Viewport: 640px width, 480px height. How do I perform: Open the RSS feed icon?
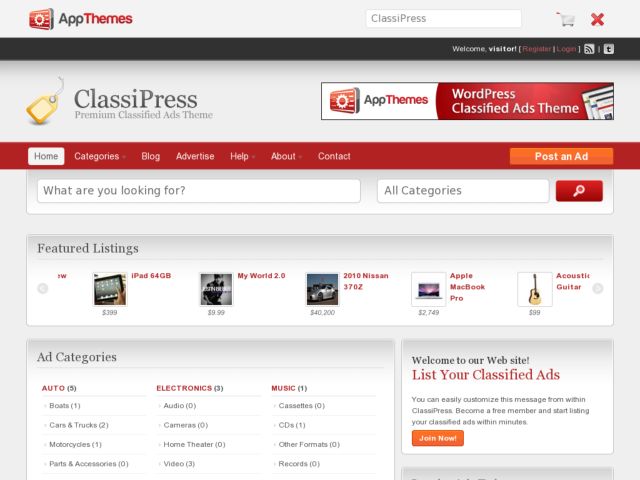(589, 49)
